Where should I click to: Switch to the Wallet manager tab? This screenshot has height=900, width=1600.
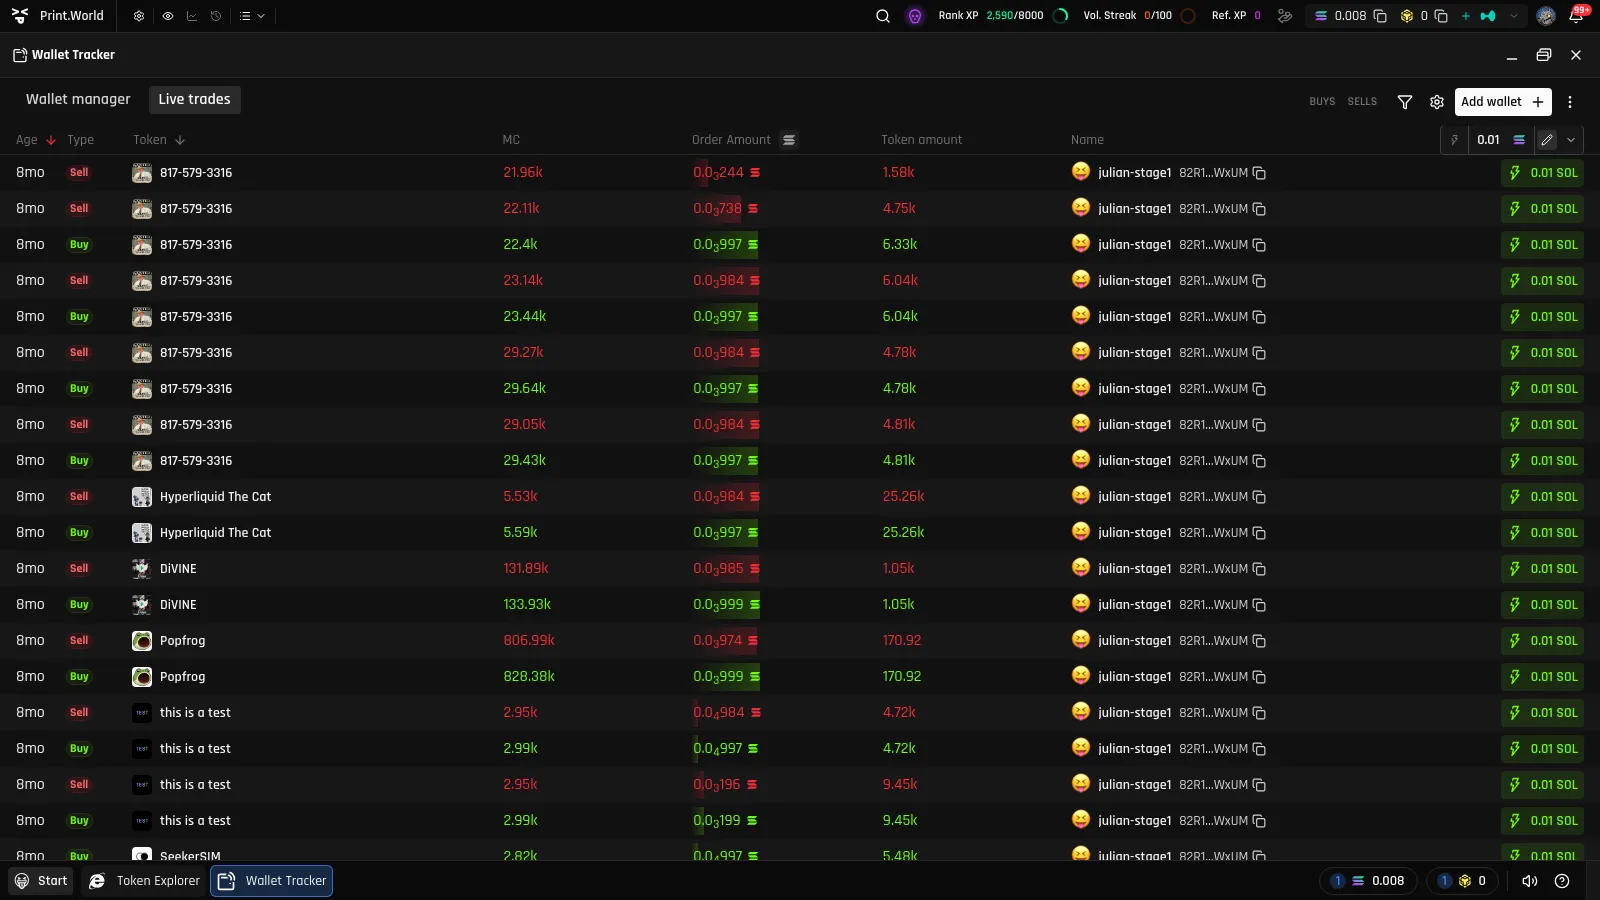pos(78,99)
